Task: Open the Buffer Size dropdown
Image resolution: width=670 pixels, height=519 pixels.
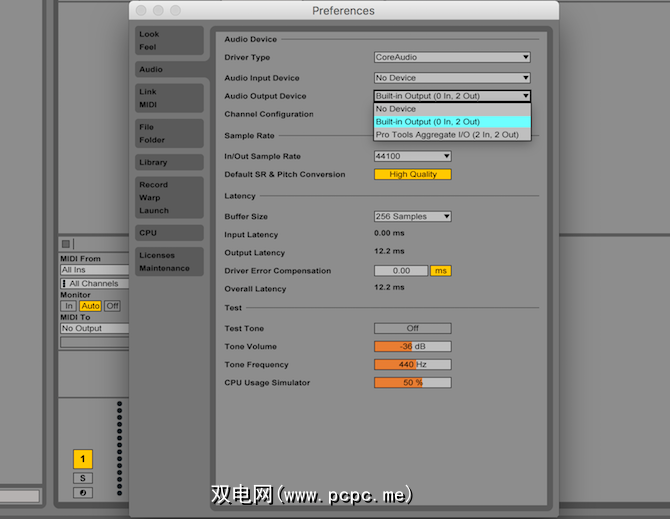Action: [412, 217]
